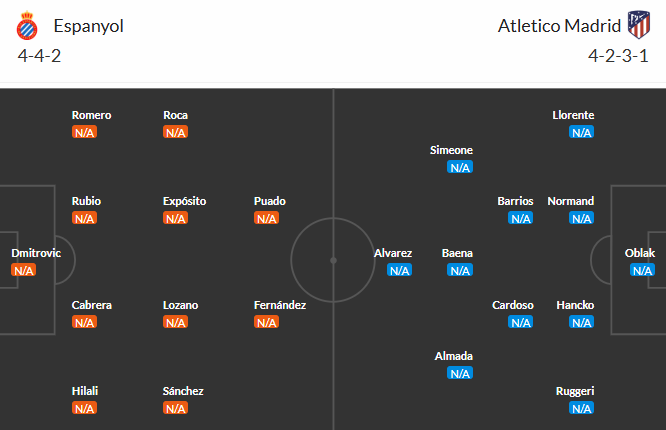The height and width of the screenshot is (430, 666).
Task: Select goalkeeper Dmitrovic on the pitch
Action: 36,253
